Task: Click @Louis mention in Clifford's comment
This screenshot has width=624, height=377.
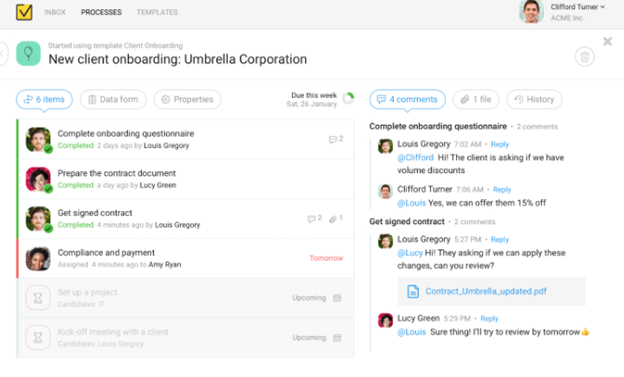Action: pyautogui.click(x=411, y=203)
